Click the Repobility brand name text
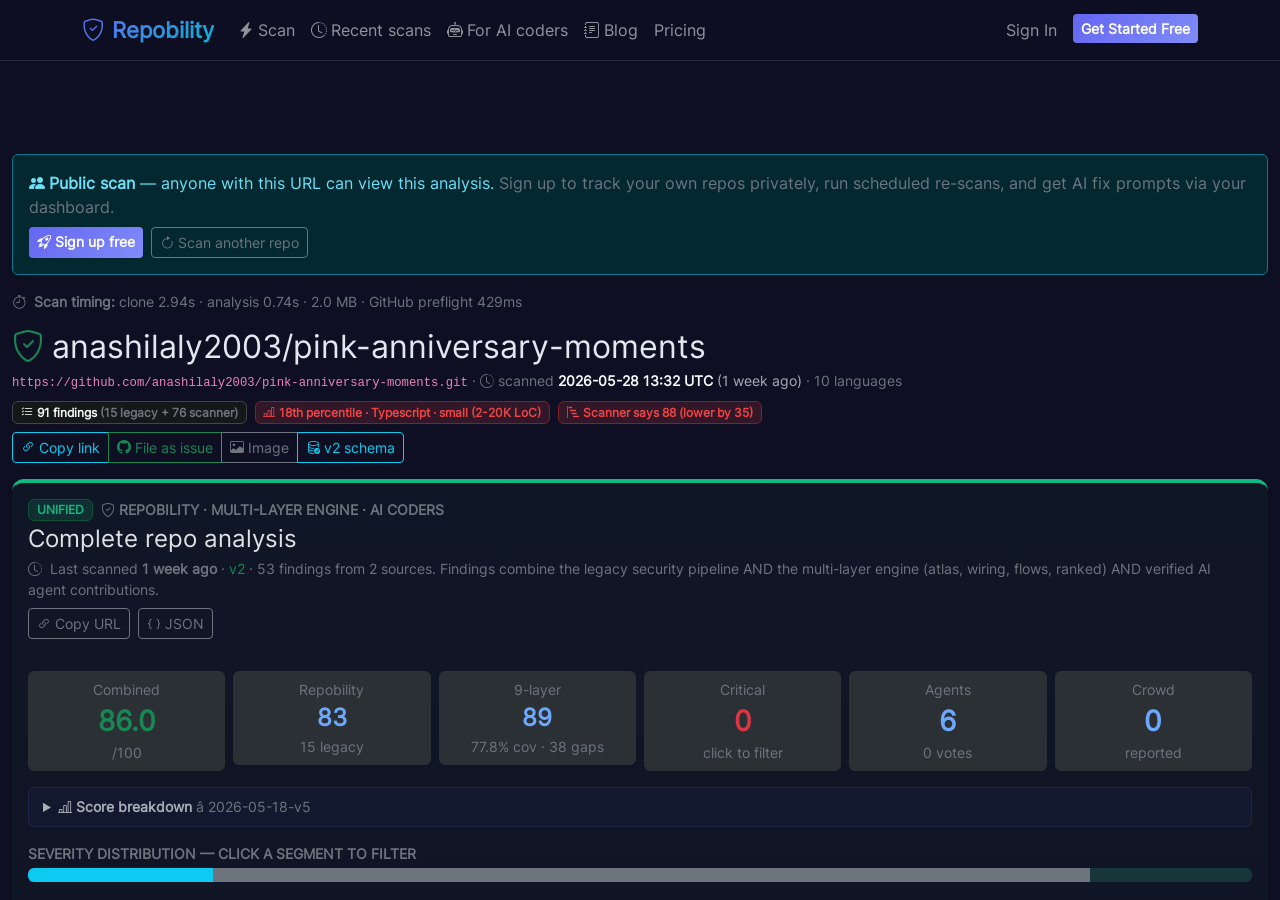This screenshot has height=900, width=1280. 163,30
